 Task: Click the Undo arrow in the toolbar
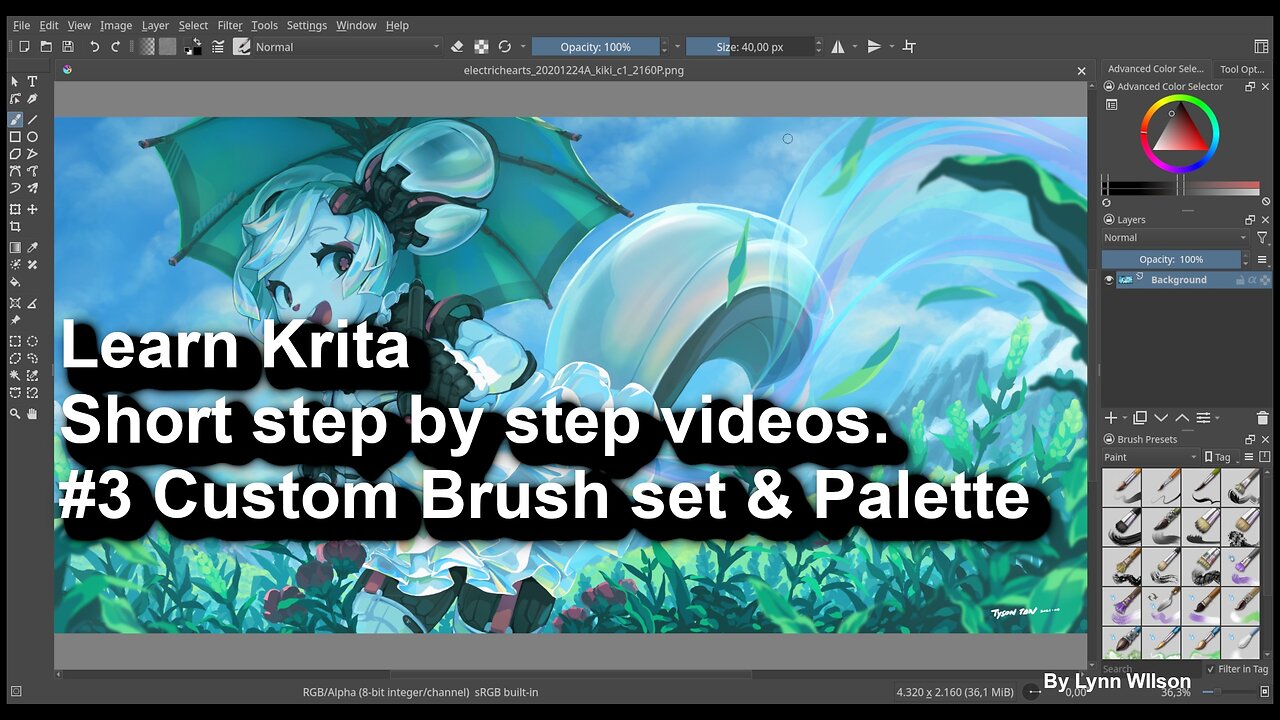click(x=94, y=46)
